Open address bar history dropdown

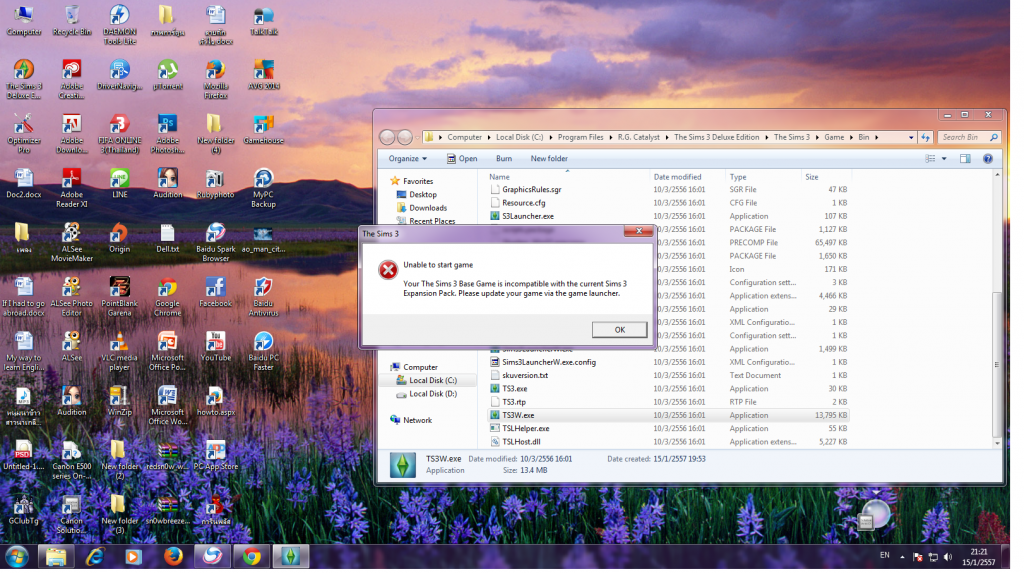pyautogui.click(x=911, y=138)
